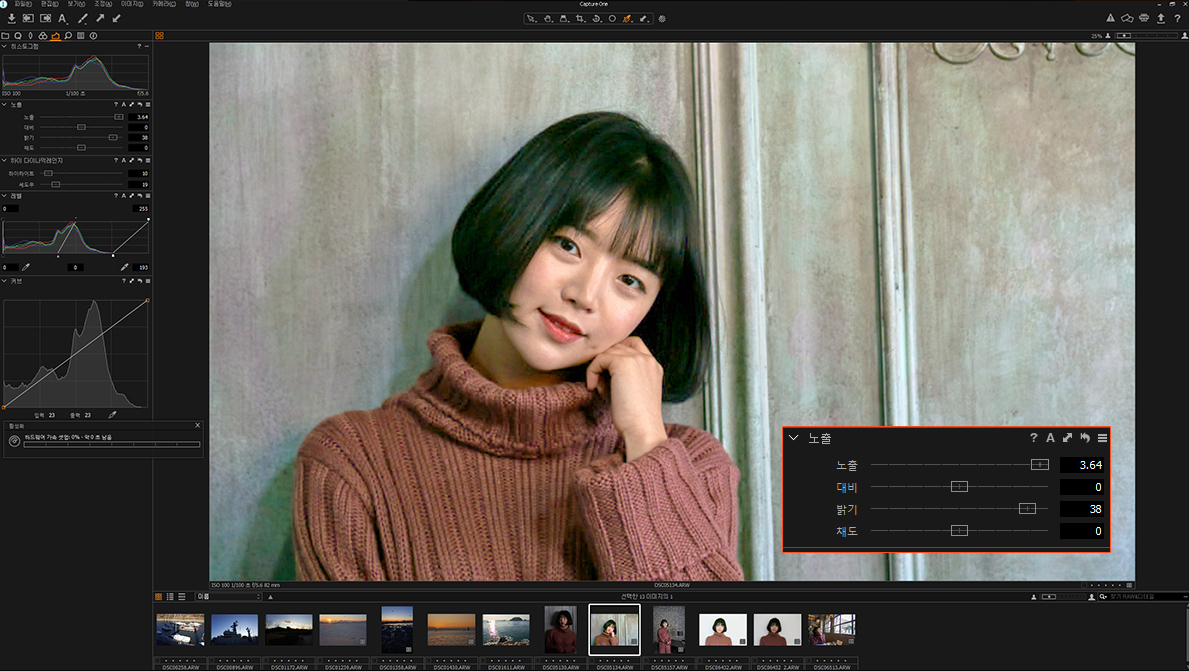The image size is (1189, 671).
Task: Close the activity progress panel
Action: coord(197,425)
